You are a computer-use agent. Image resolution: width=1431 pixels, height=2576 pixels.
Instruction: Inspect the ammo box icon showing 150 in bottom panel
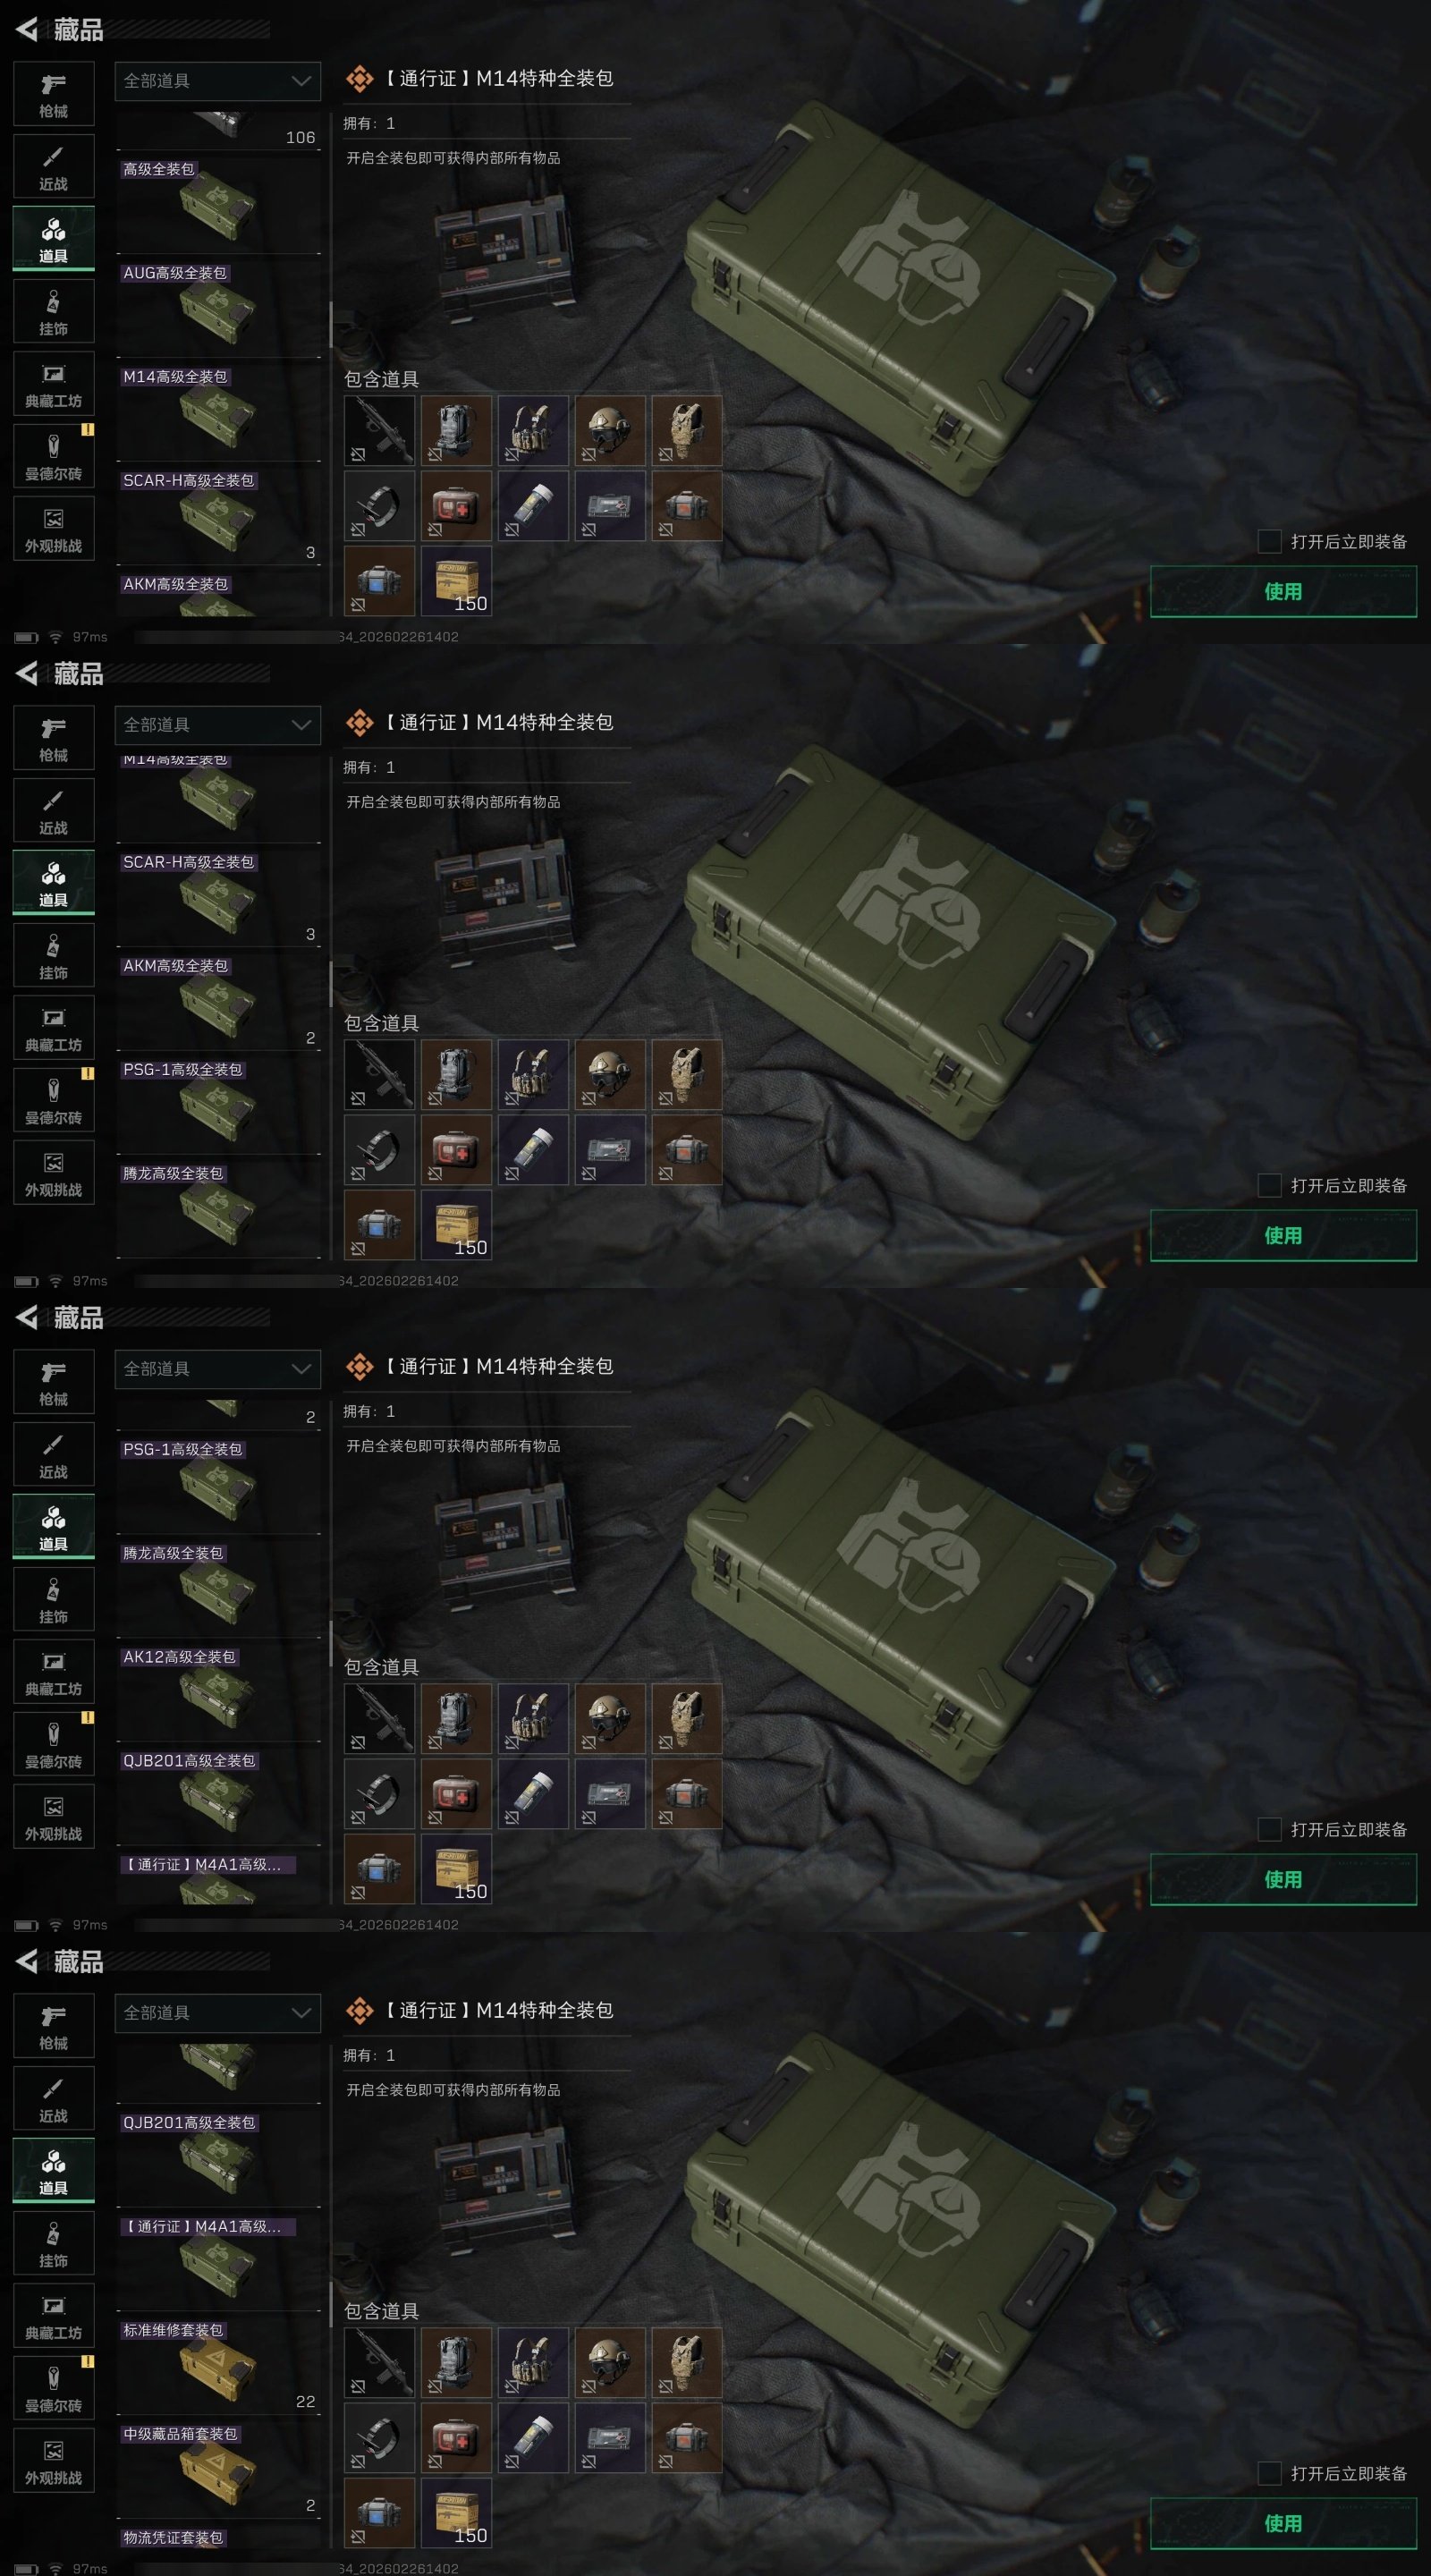457,2513
